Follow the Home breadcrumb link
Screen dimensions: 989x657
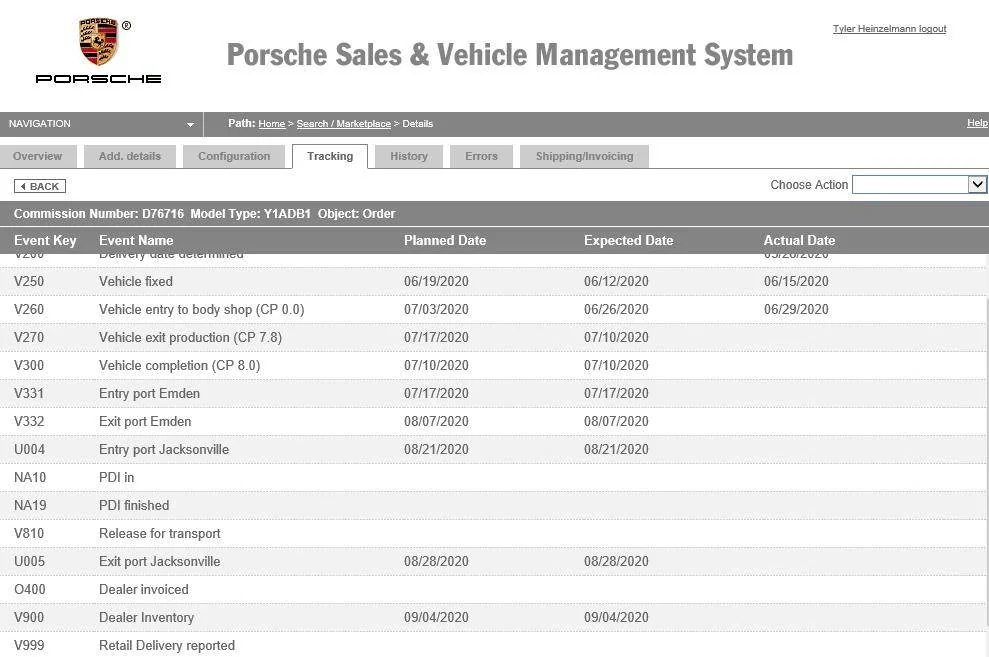pyautogui.click(x=272, y=124)
